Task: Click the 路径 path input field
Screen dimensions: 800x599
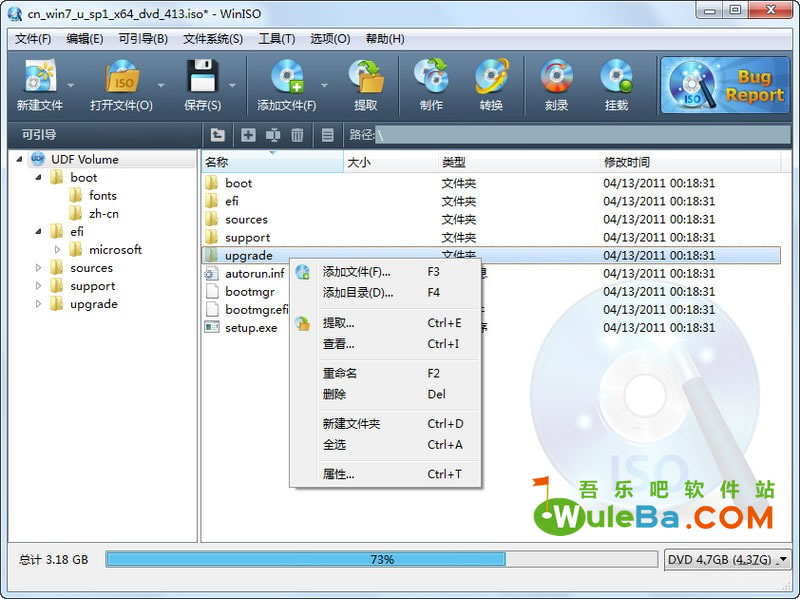Action: click(x=583, y=135)
